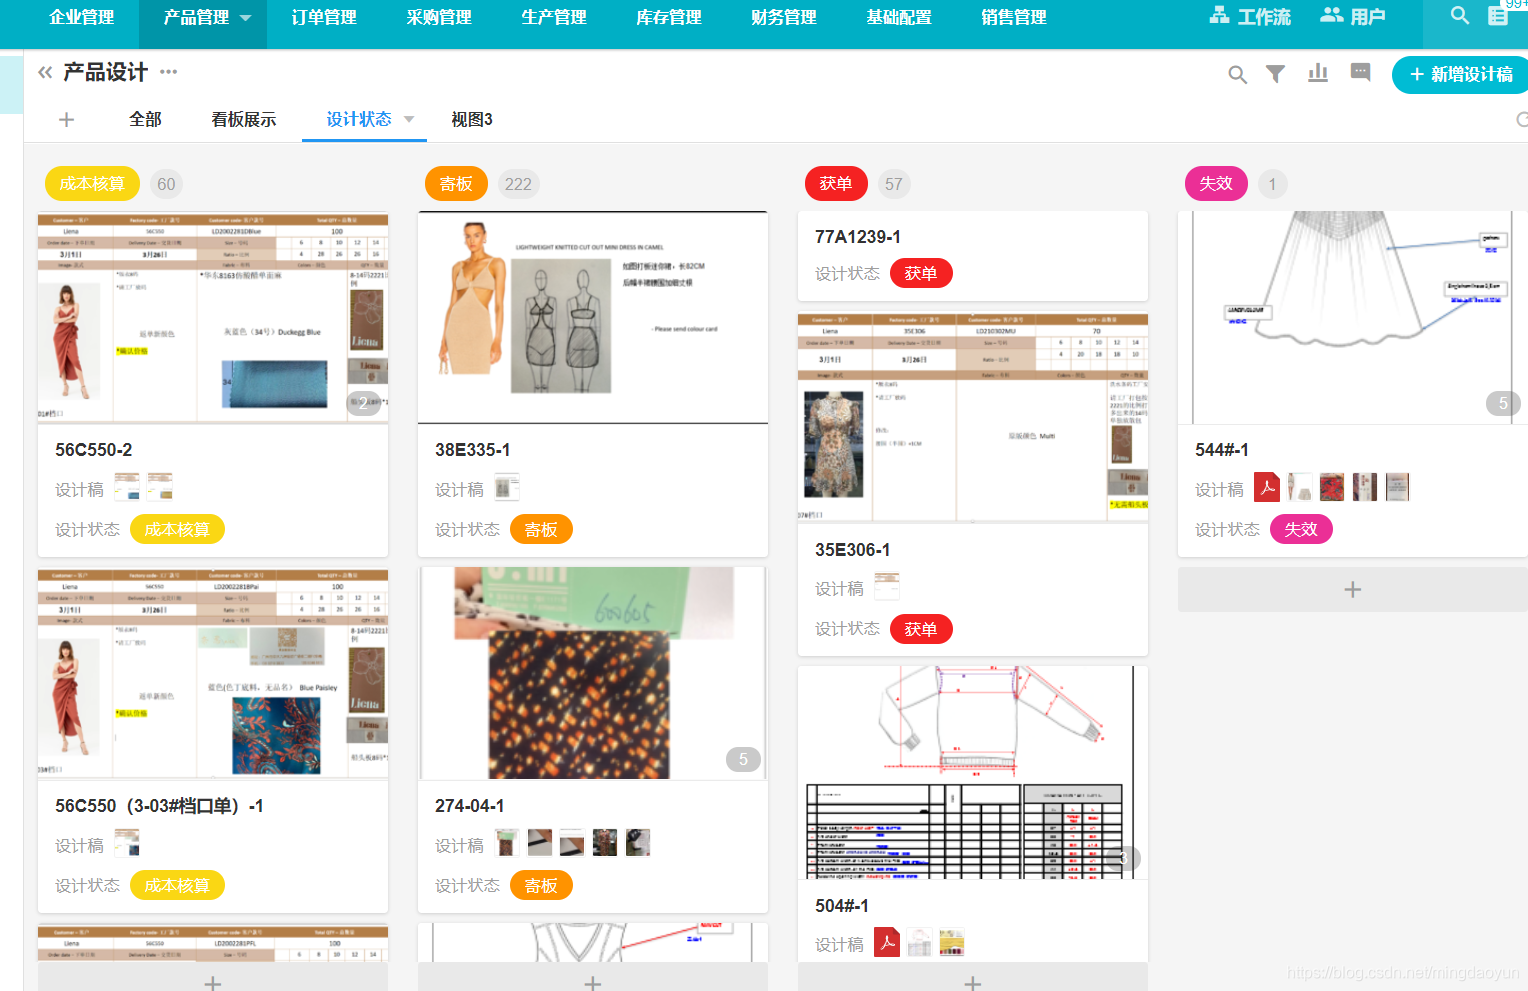Switch to the 看板展示 tab
1528x991 pixels.
243,118
